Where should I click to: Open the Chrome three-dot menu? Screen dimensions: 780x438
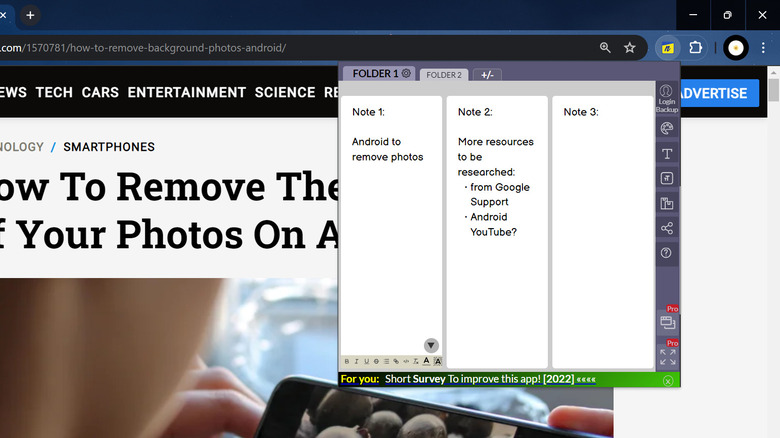pyautogui.click(x=763, y=47)
